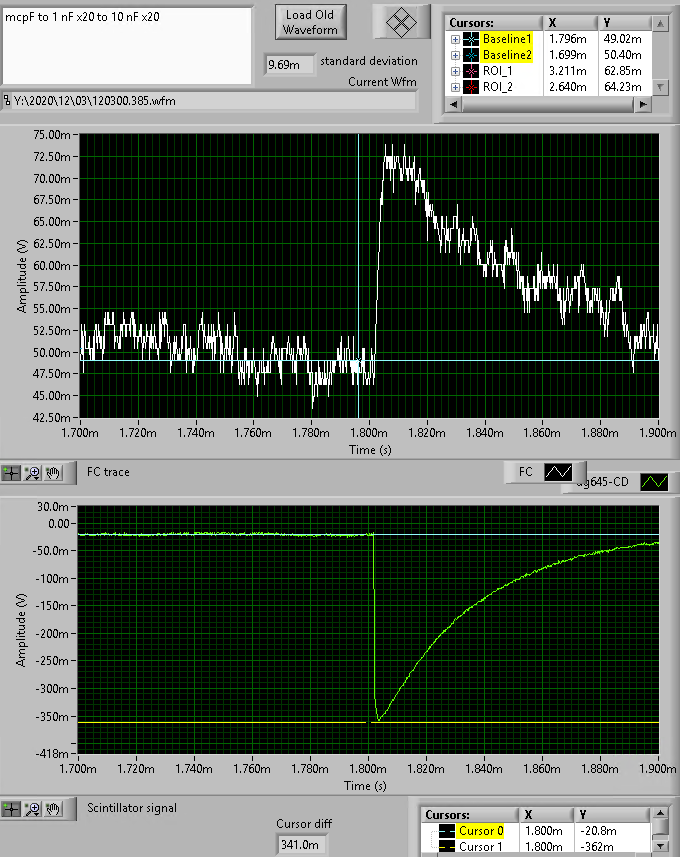Click the standard deviation value field
Viewport: 680px width, 857px height.
288,65
